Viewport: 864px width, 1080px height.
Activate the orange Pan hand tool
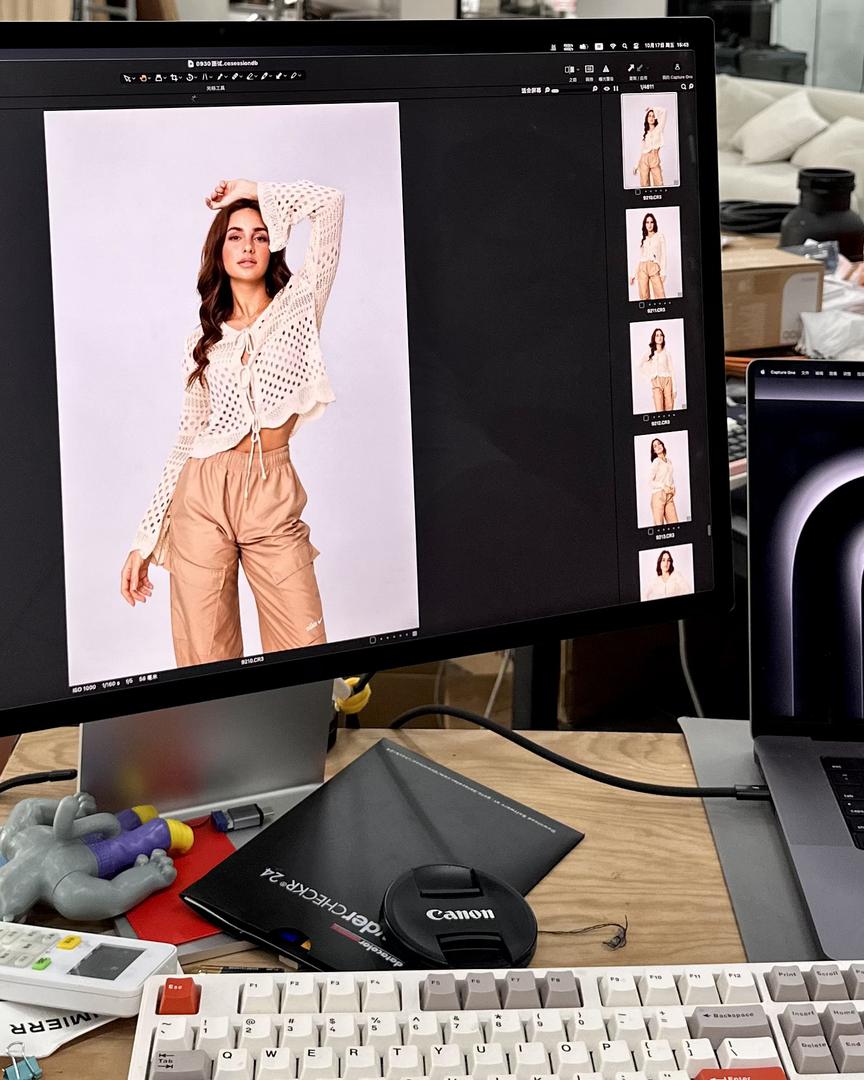click(143, 77)
